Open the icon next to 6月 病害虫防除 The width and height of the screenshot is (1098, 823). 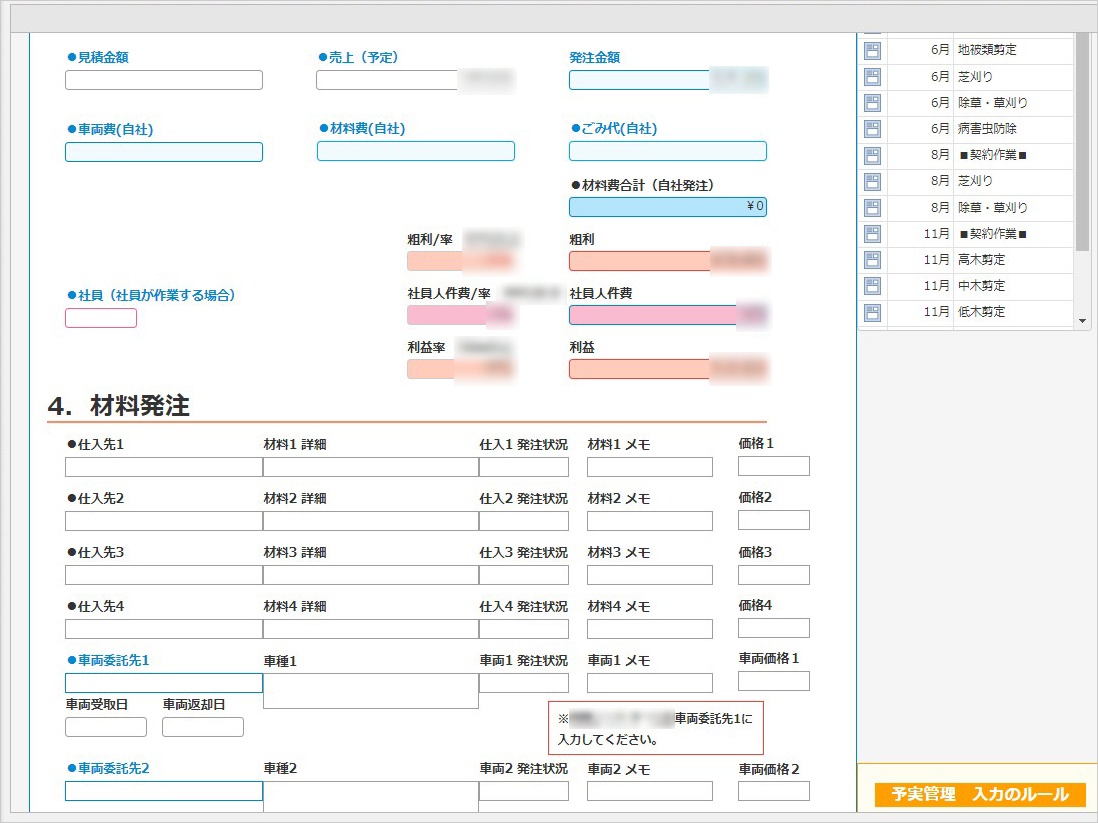tap(872, 129)
